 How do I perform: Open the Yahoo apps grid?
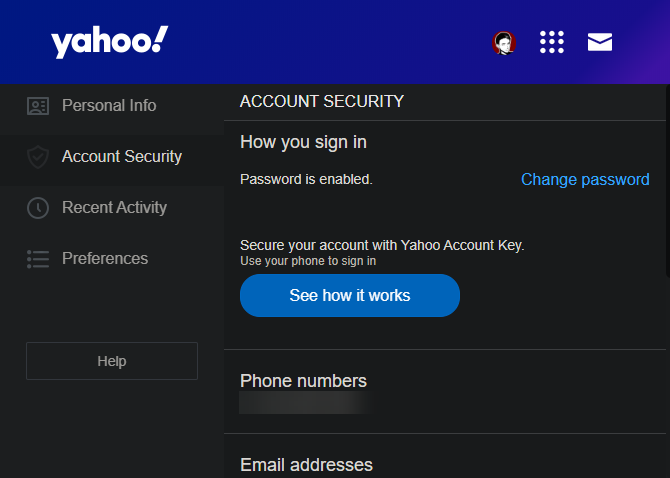click(x=552, y=42)
